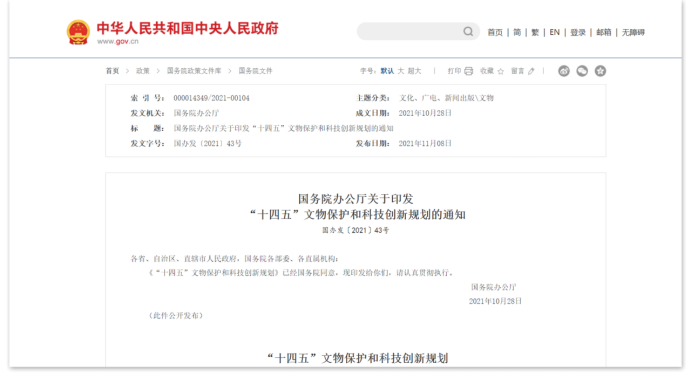The height and width of the screenshot is (378, 692).
Task: Switch to simplified Chinese 简
Action: pyautogui.click(x=517, y=32)
